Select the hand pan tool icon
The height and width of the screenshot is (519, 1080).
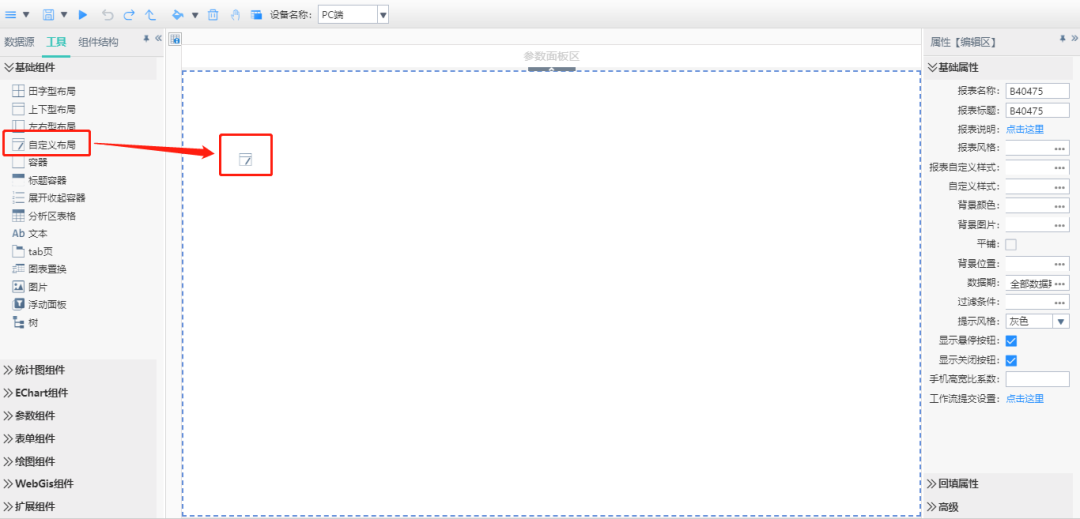click(x=235, y=14)
